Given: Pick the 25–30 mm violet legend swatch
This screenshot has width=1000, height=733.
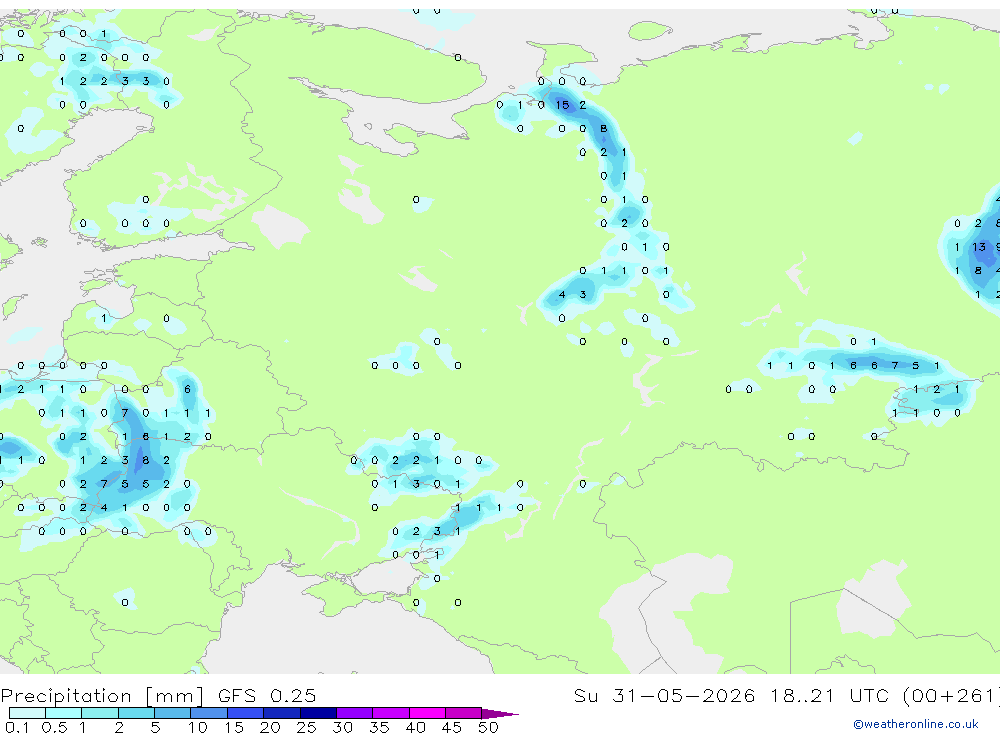Looking at the screenshot, I should (318, 713).
